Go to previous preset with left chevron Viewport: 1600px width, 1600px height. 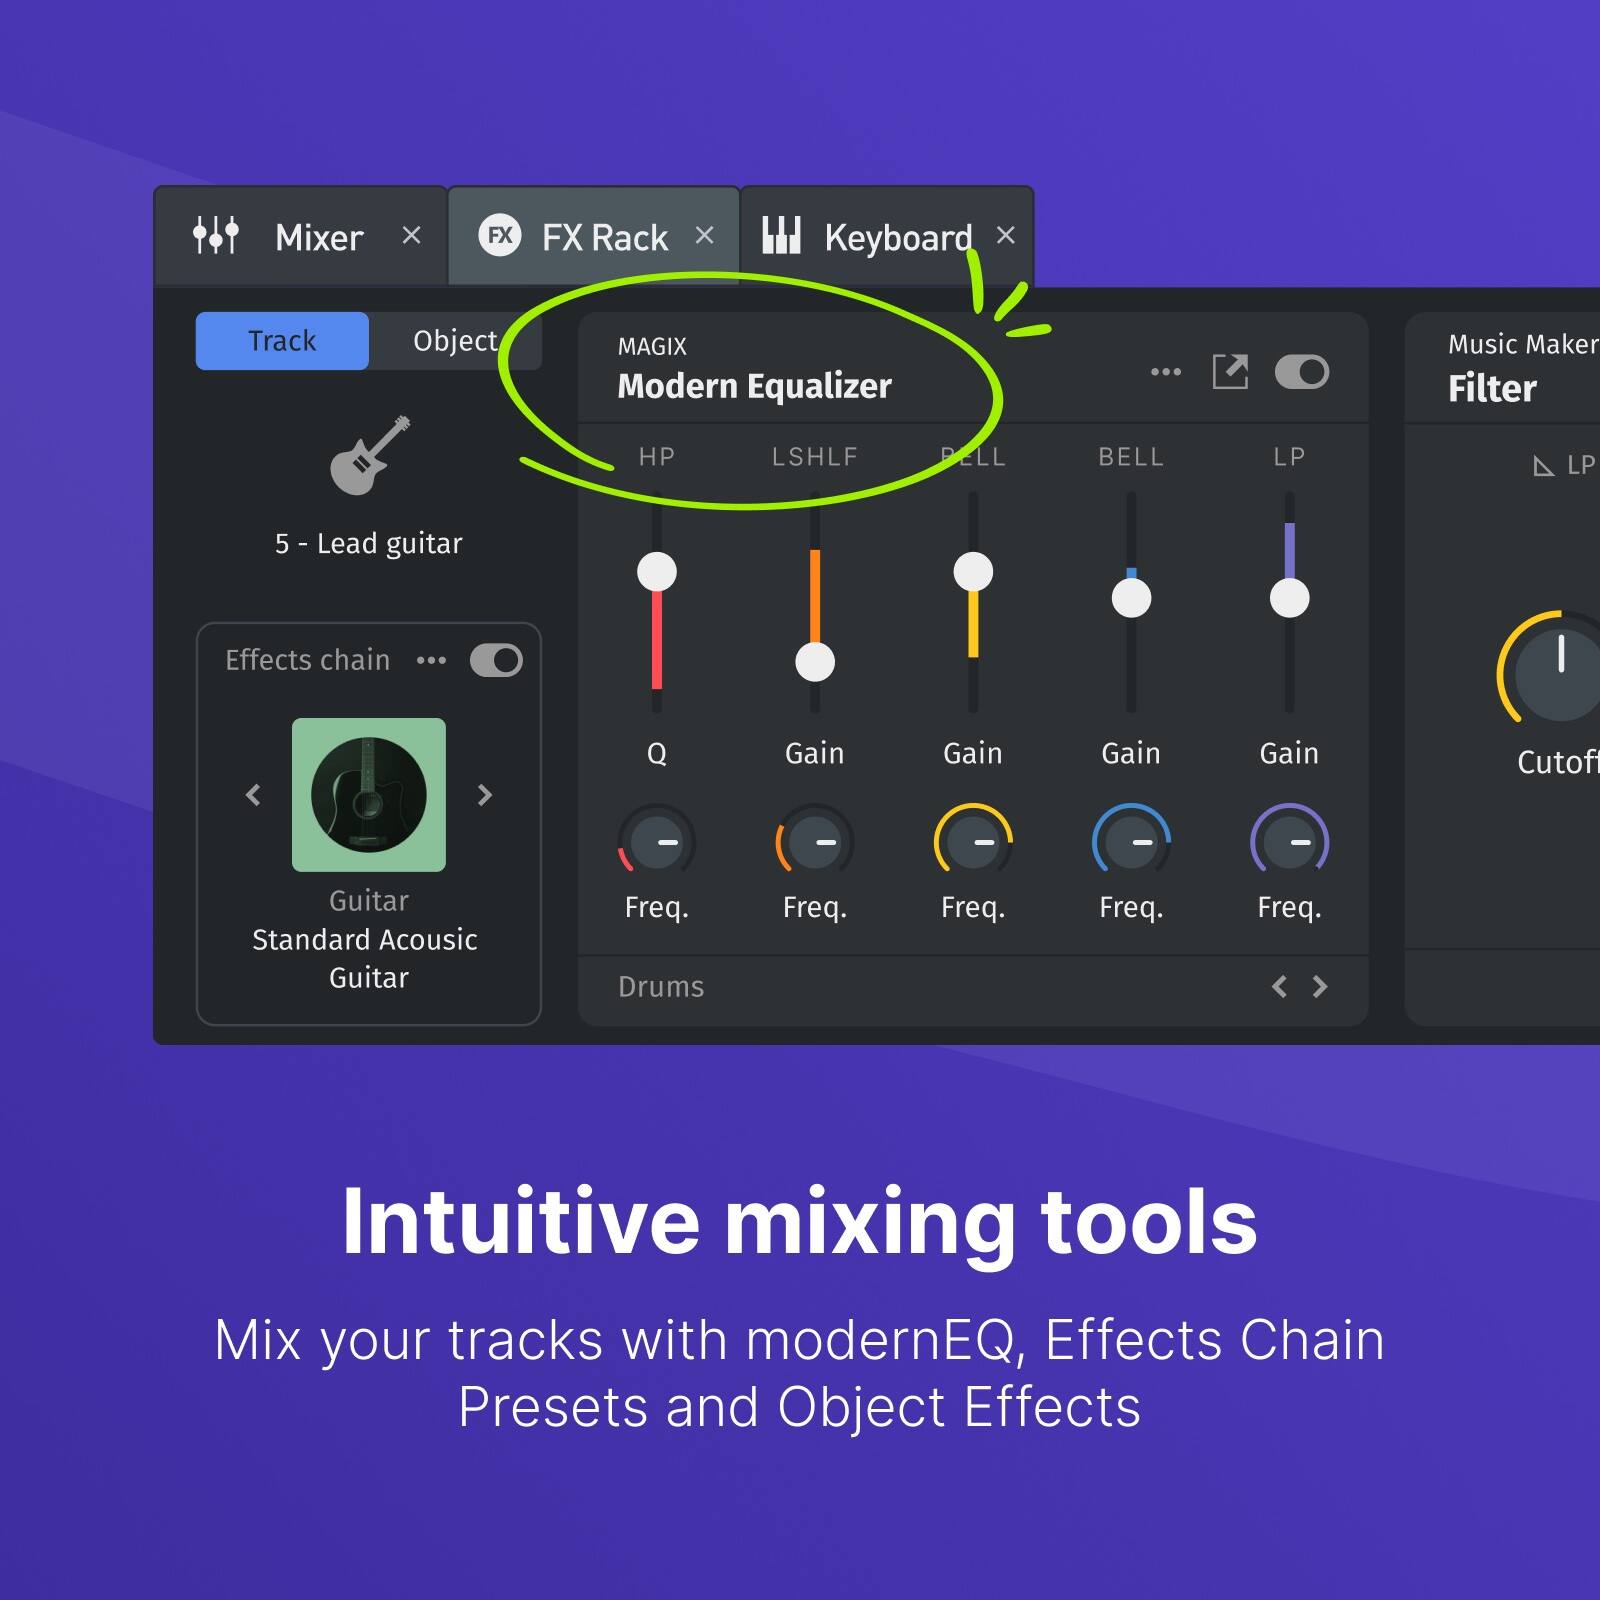click(253, 794)
